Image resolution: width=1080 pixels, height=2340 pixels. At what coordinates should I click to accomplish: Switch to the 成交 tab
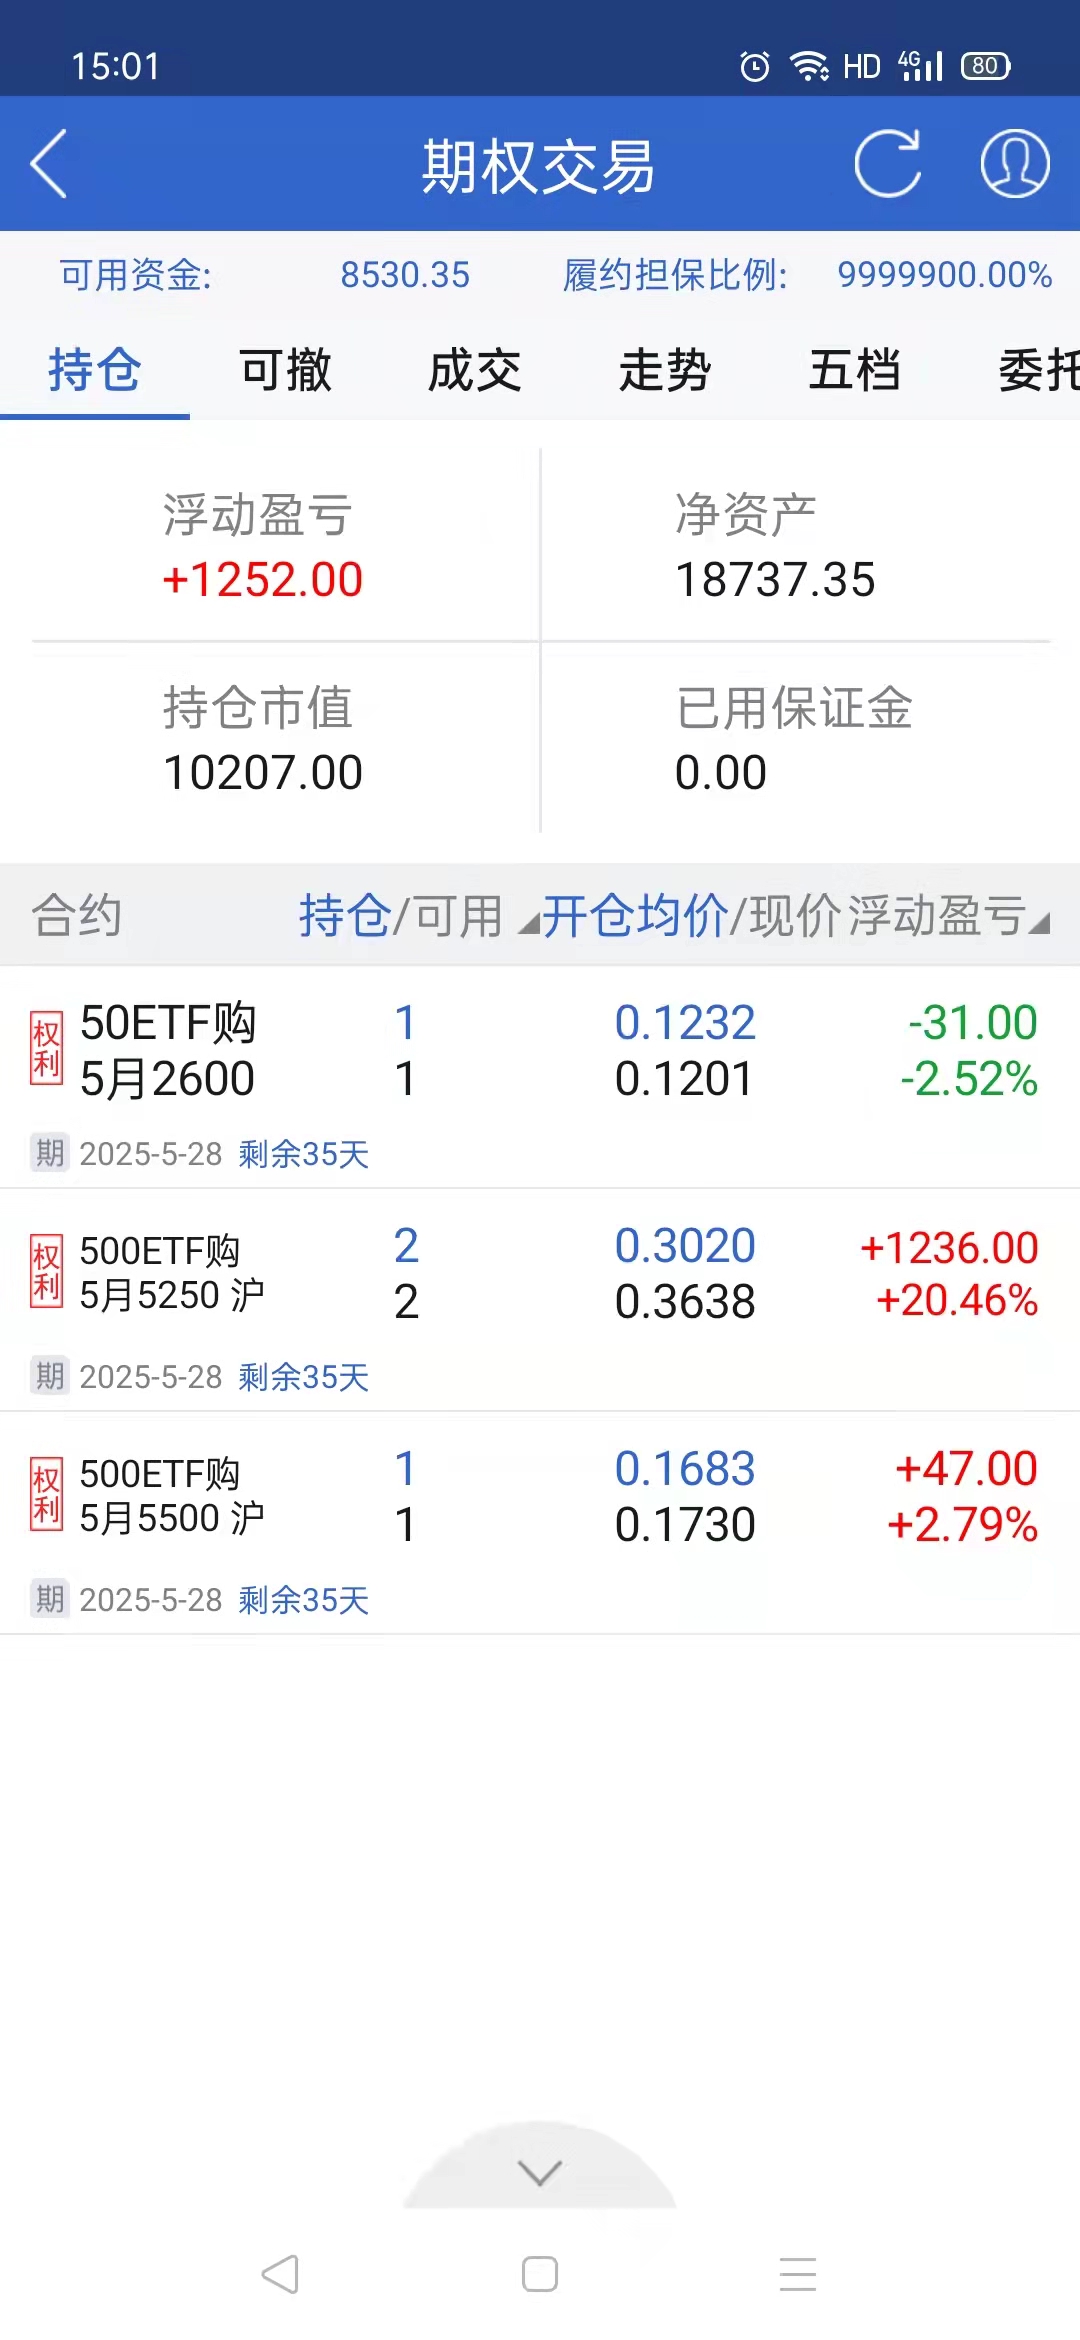pyautogui.click(x=475, y=371)
